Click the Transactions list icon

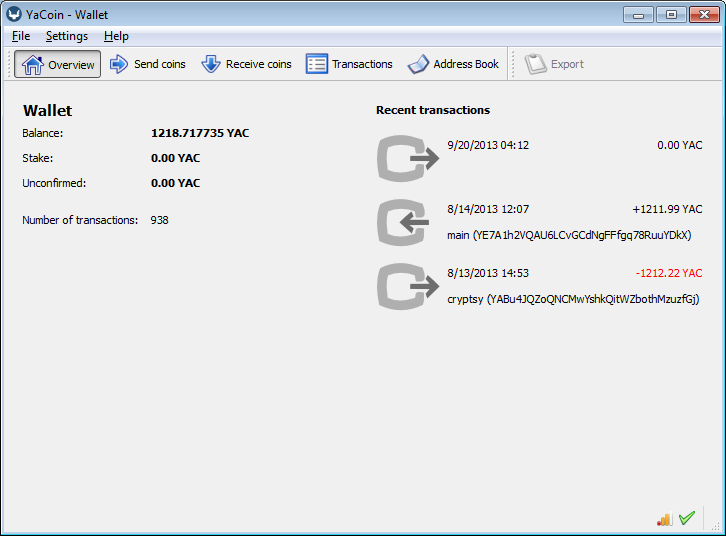coord(317,64)
